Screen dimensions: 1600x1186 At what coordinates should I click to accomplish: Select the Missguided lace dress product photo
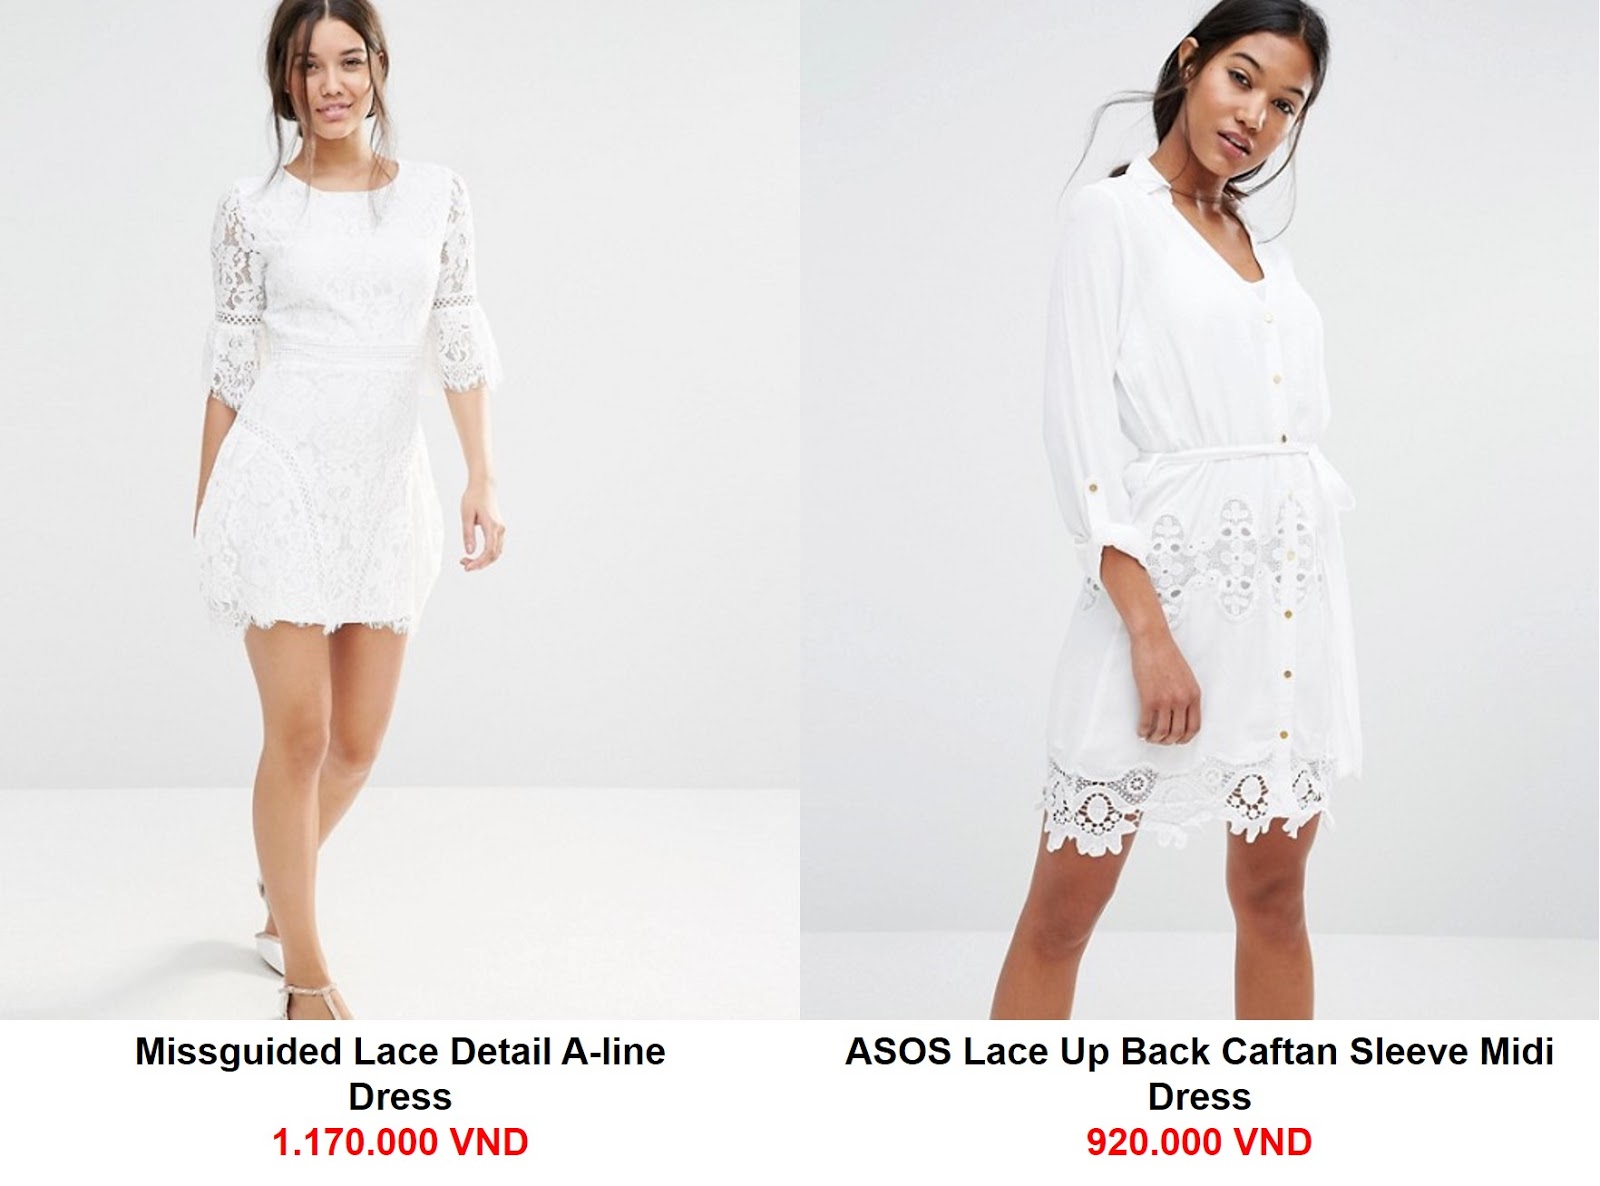pyautogui.click(x=400, y=510)
